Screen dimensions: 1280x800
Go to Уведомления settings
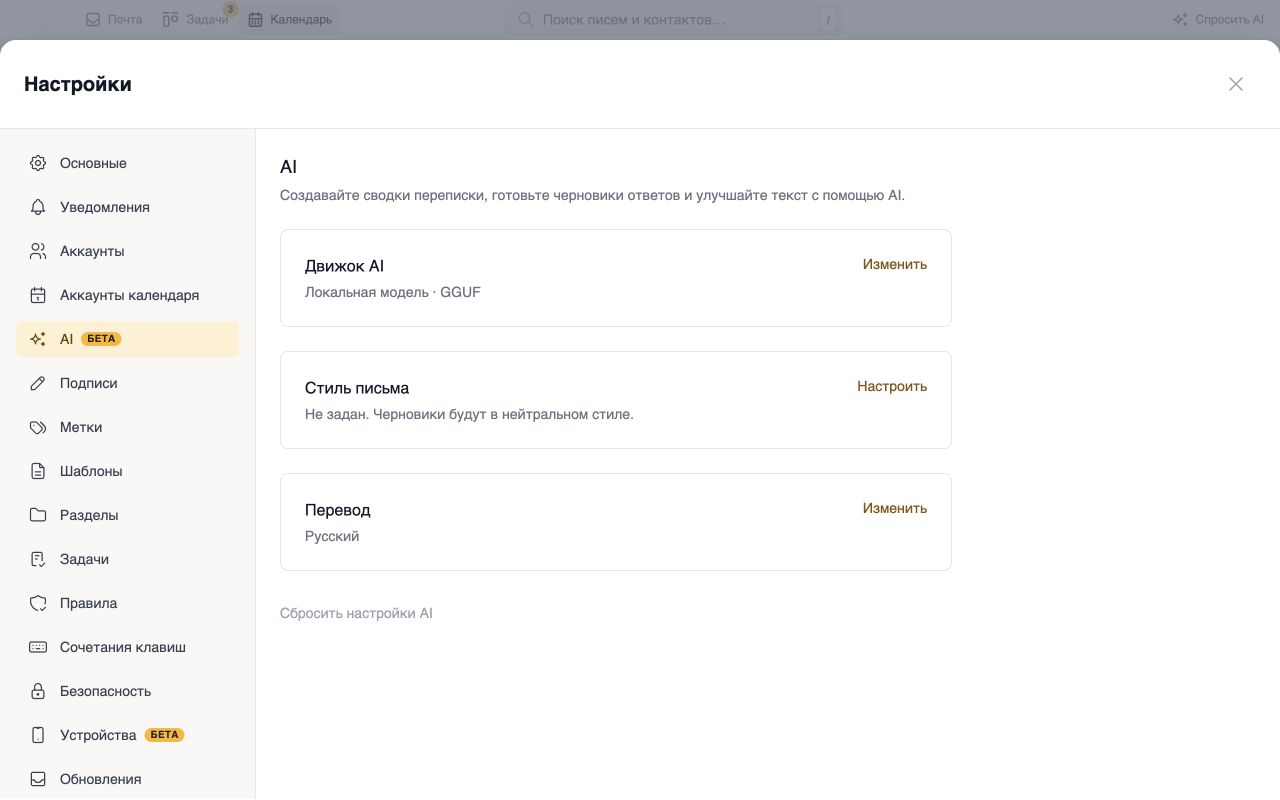pyautogui.click(x=127, y=207)
